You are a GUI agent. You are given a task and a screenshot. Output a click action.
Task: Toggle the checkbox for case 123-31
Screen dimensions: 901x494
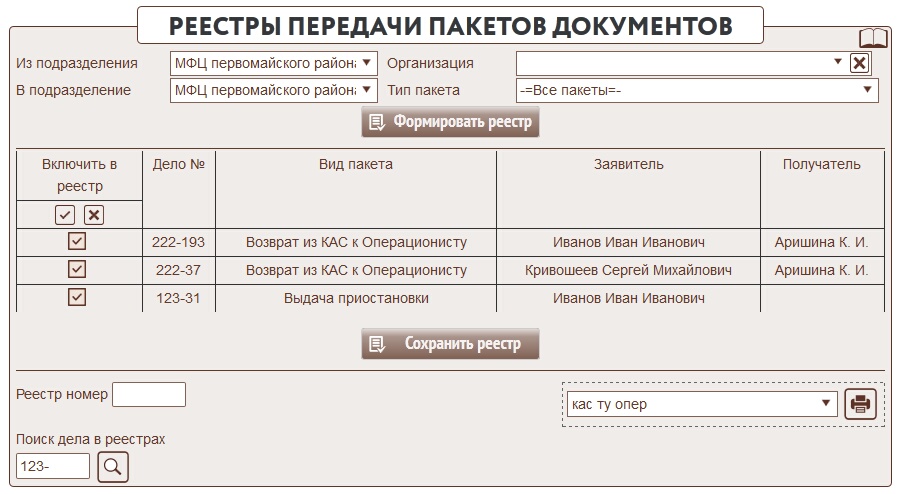(x=77, y=297)
